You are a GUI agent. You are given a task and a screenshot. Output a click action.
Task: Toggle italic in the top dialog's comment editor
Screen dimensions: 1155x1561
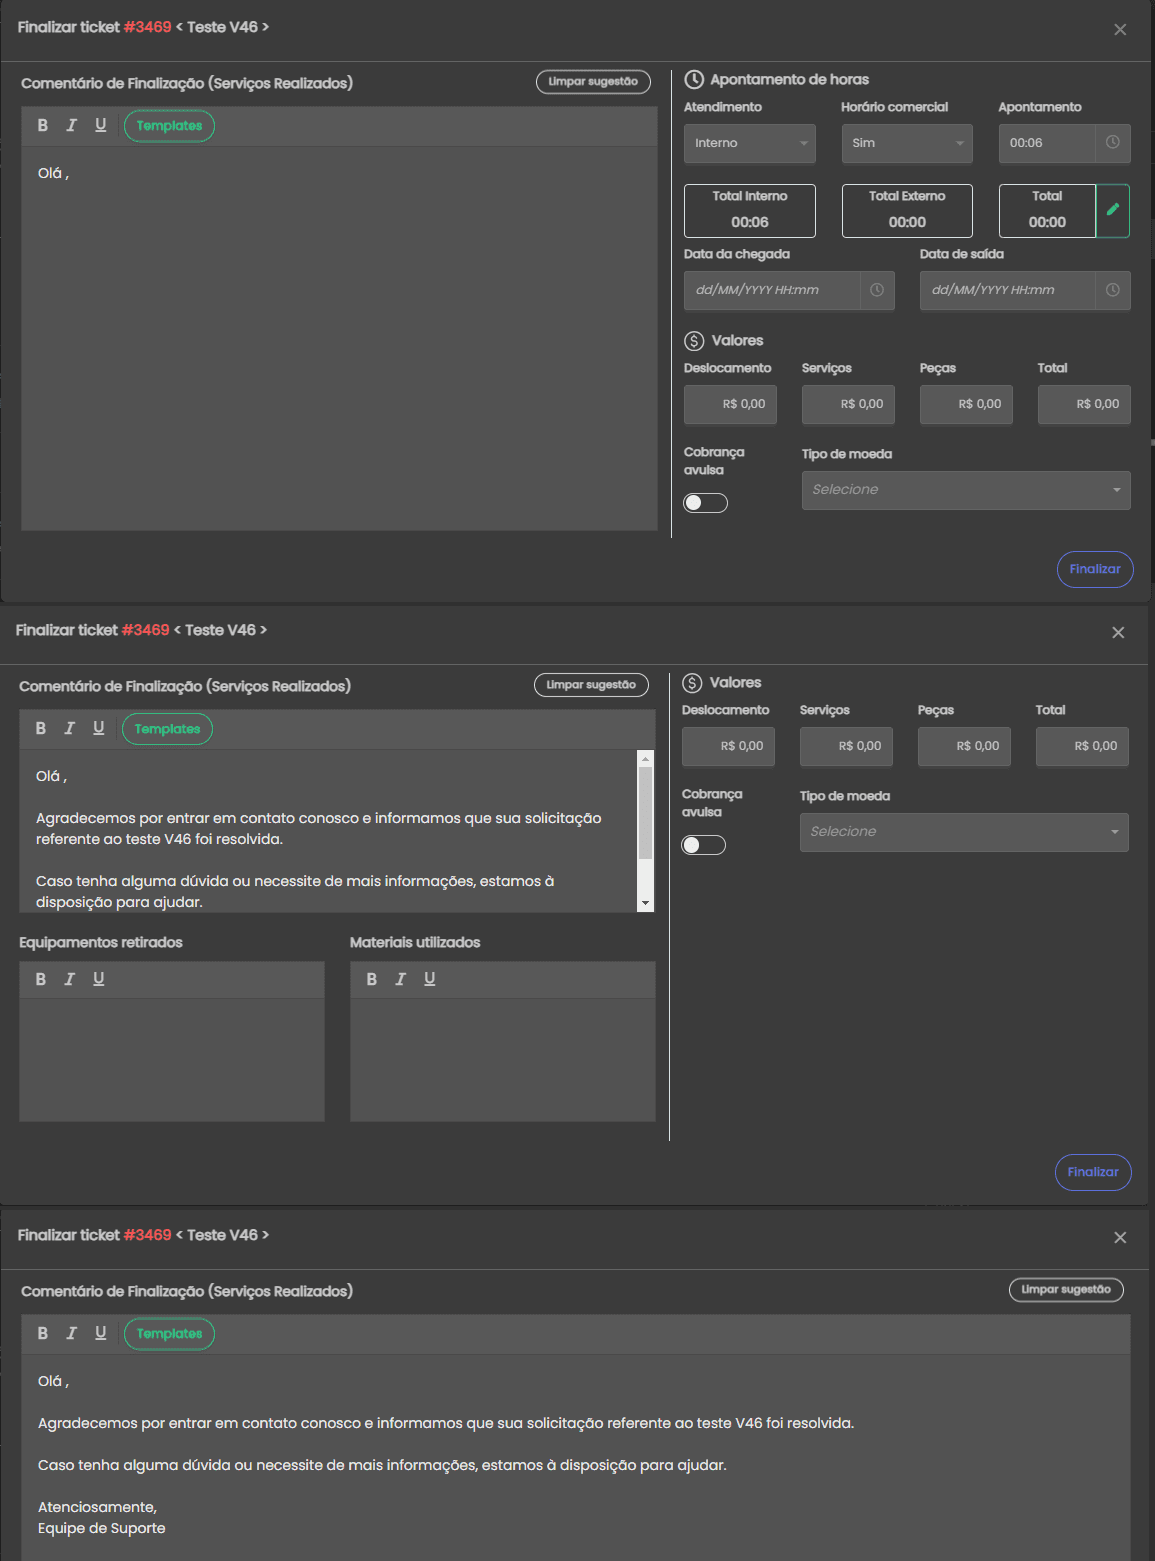coord(71,125)
